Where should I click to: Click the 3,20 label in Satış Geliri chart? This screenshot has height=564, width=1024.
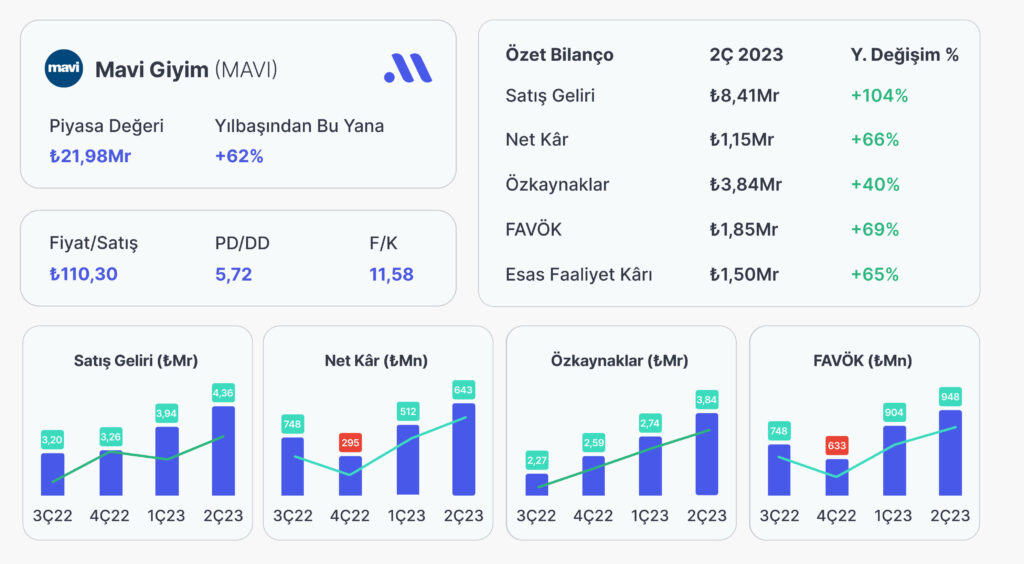click(x=52, y=440)
